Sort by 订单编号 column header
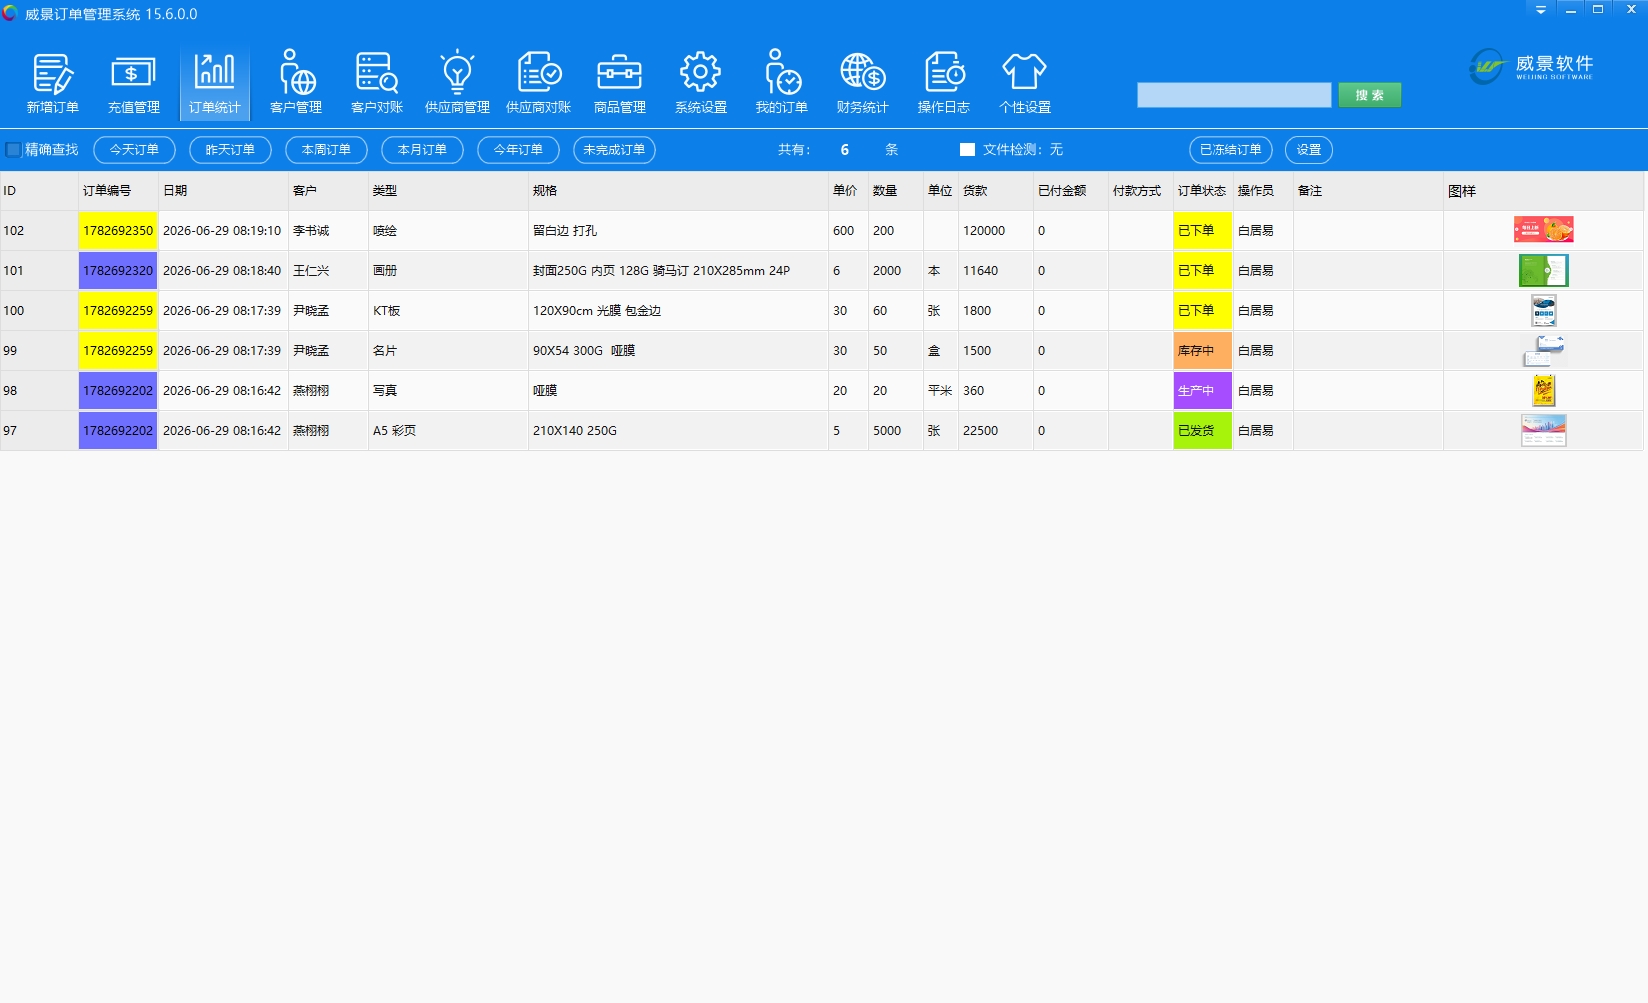The height and width of the screenshot is (1003, 1648). pyautogui.click(x=118, y=191)
